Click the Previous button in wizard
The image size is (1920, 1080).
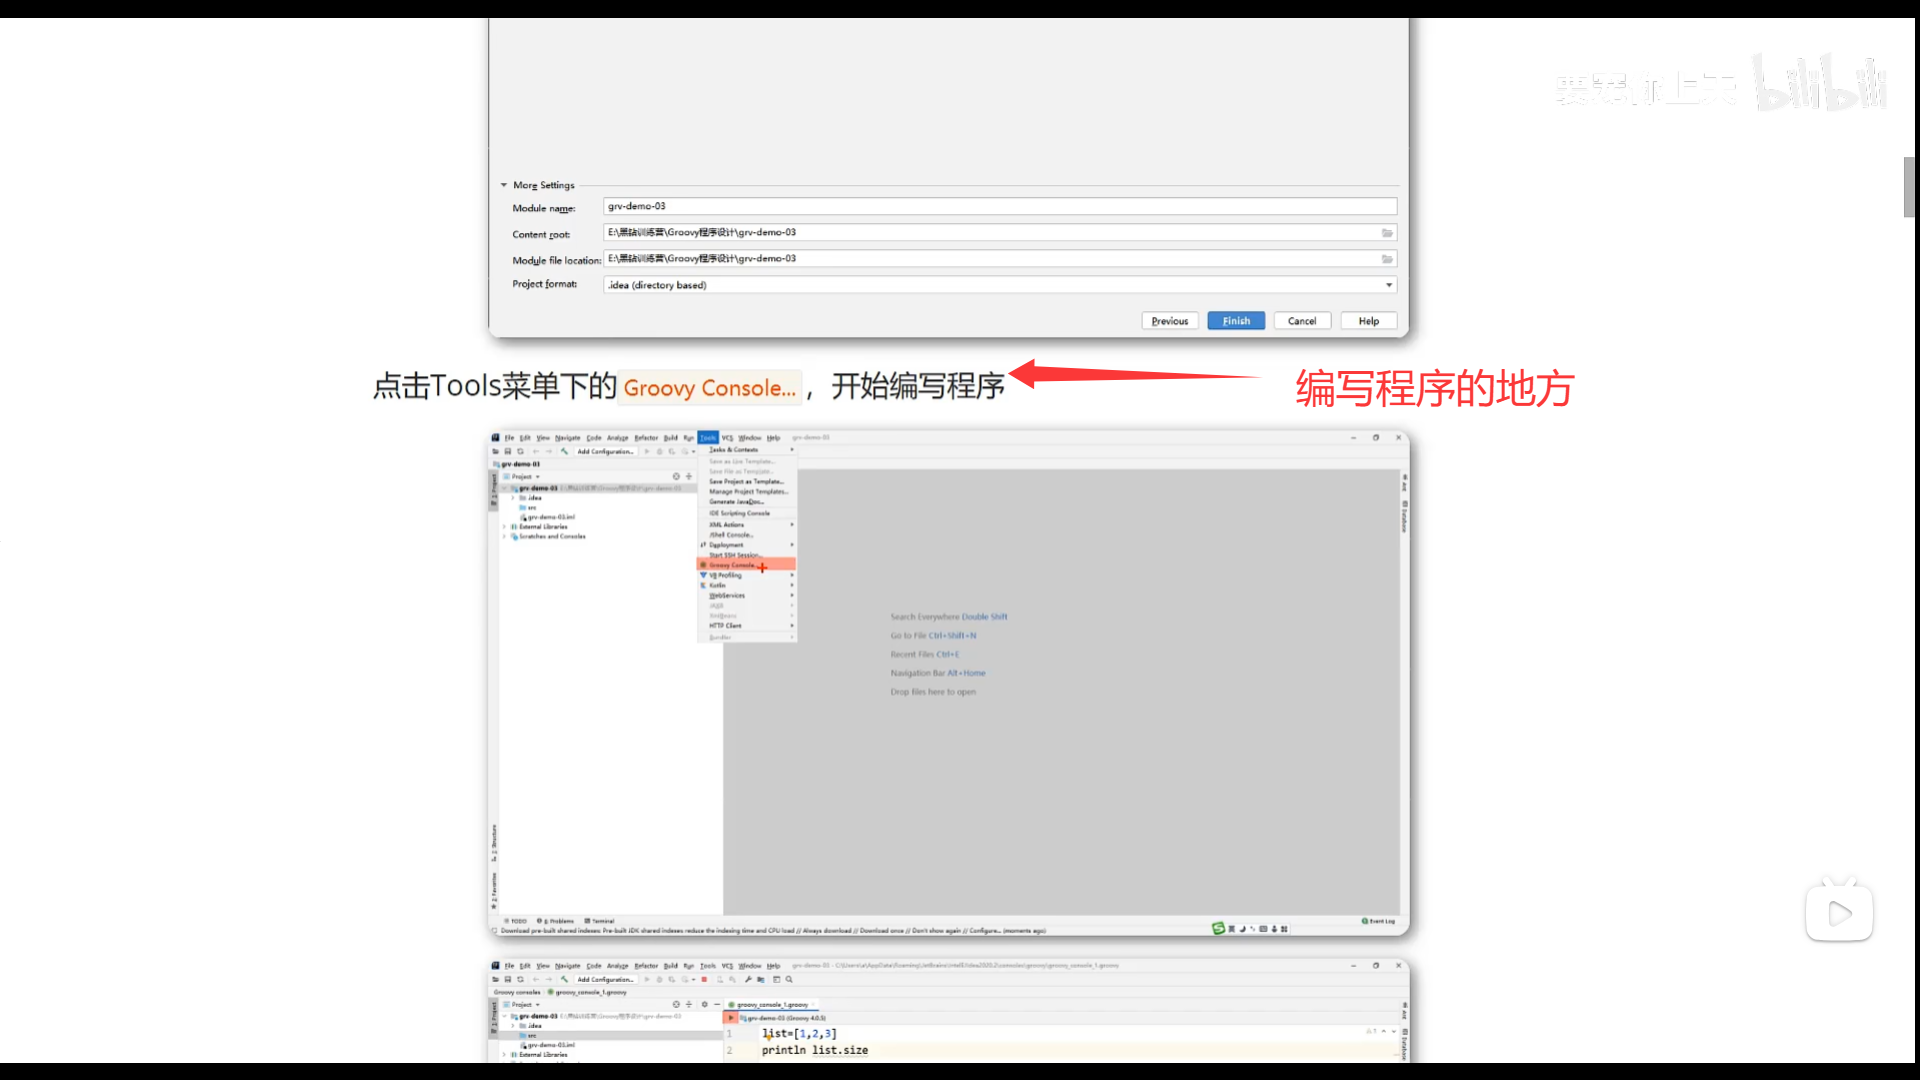click(x=1169, y=321)
